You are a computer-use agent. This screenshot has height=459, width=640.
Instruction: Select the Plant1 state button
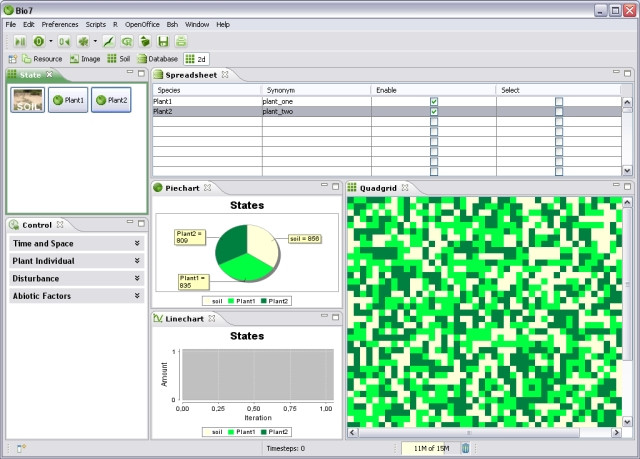[x=69, y=100]
